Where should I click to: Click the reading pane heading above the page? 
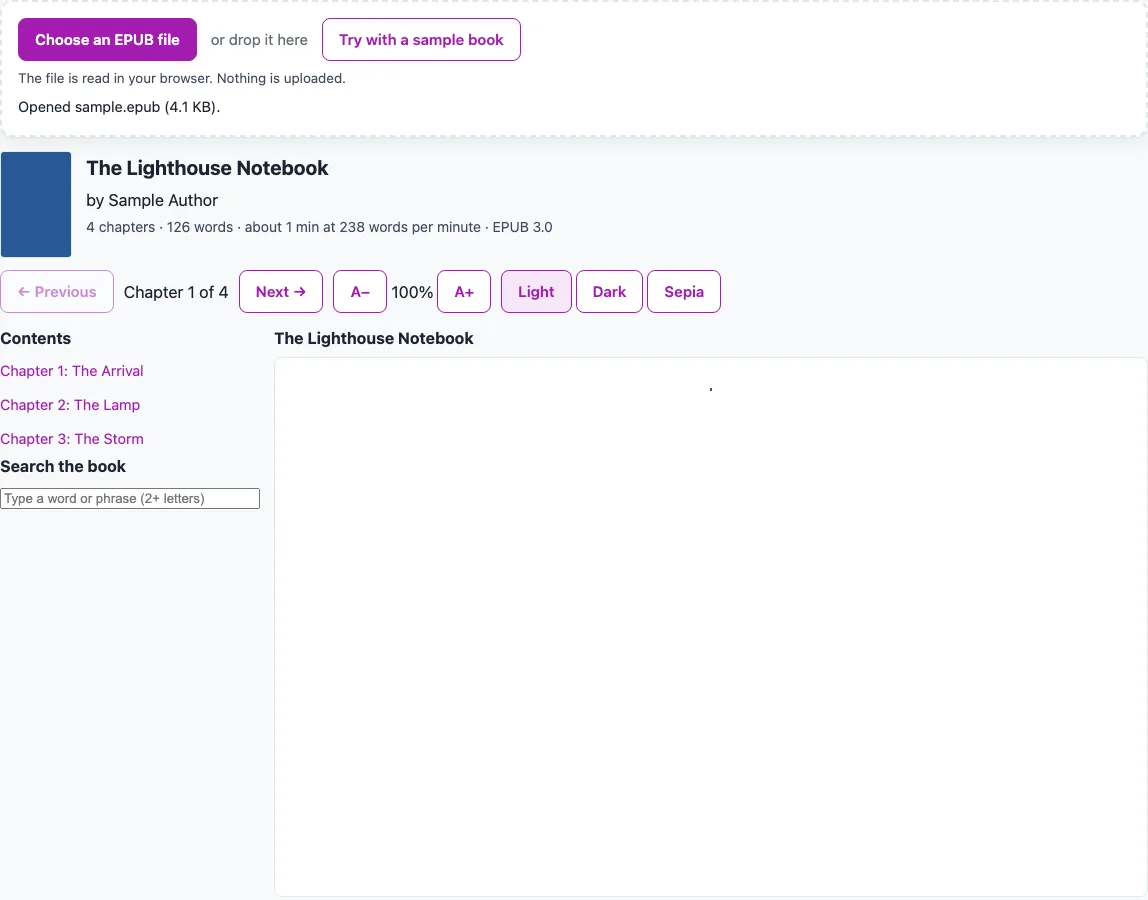(x=374, y=338)
